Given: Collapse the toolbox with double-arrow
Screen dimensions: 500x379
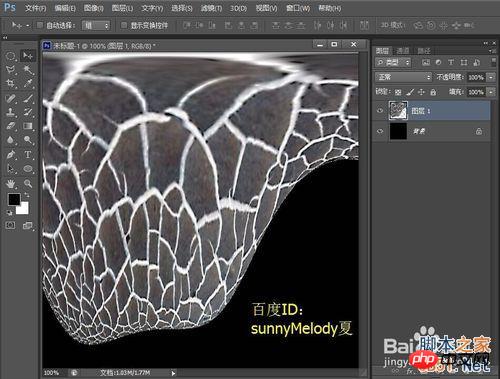Looking at the screenshot, I should 5,38.
